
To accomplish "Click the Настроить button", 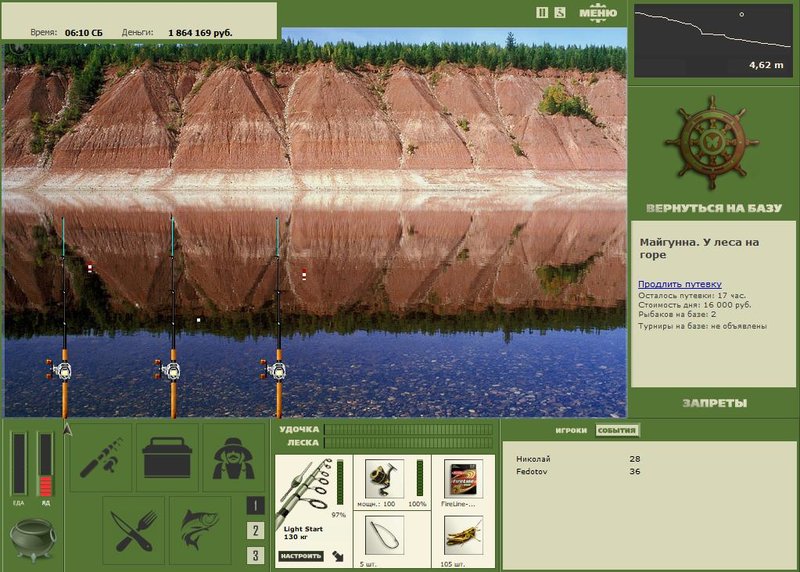I will coord(301,556).
